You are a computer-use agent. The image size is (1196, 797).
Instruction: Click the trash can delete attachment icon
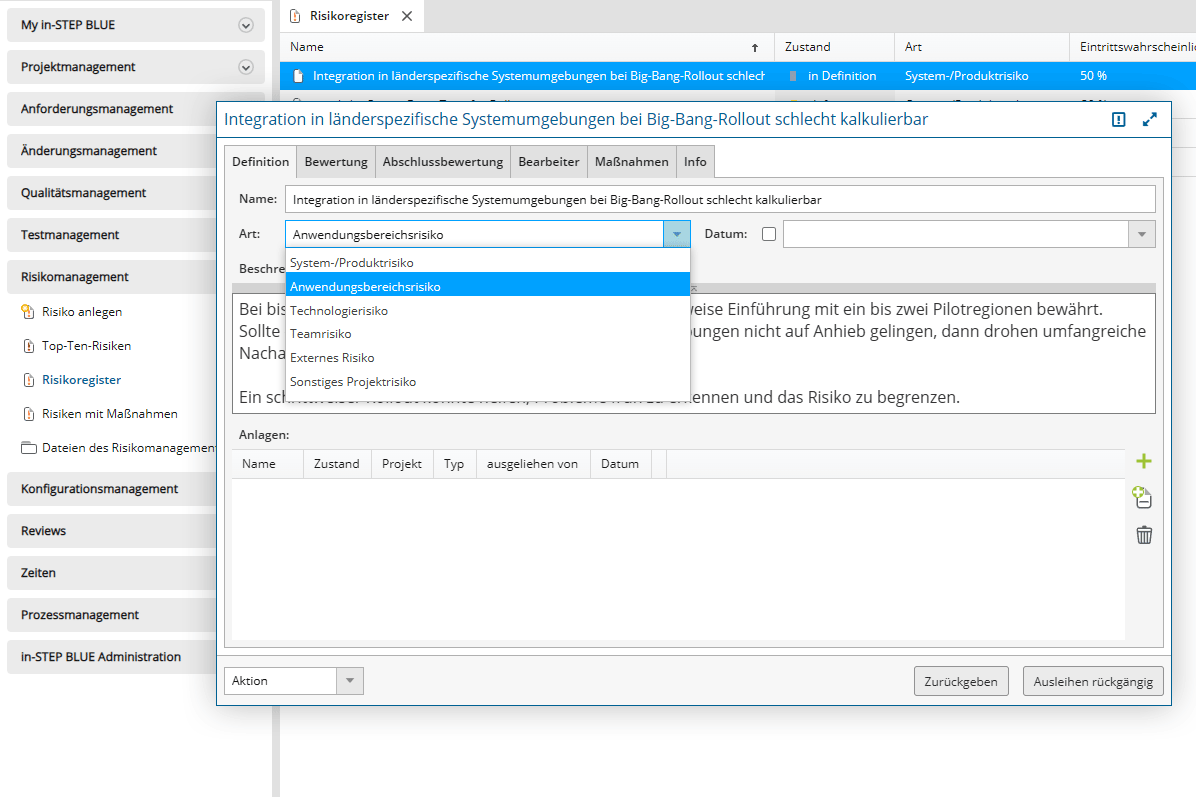(1144, 535)
